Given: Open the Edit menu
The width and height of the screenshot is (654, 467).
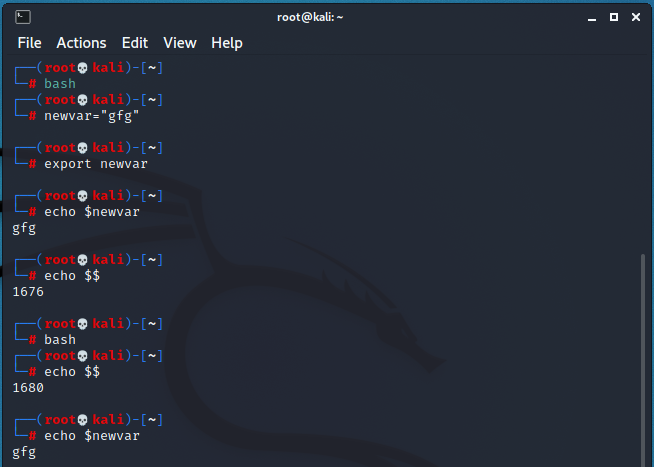Looking at the screenshot, I should 134,43.
